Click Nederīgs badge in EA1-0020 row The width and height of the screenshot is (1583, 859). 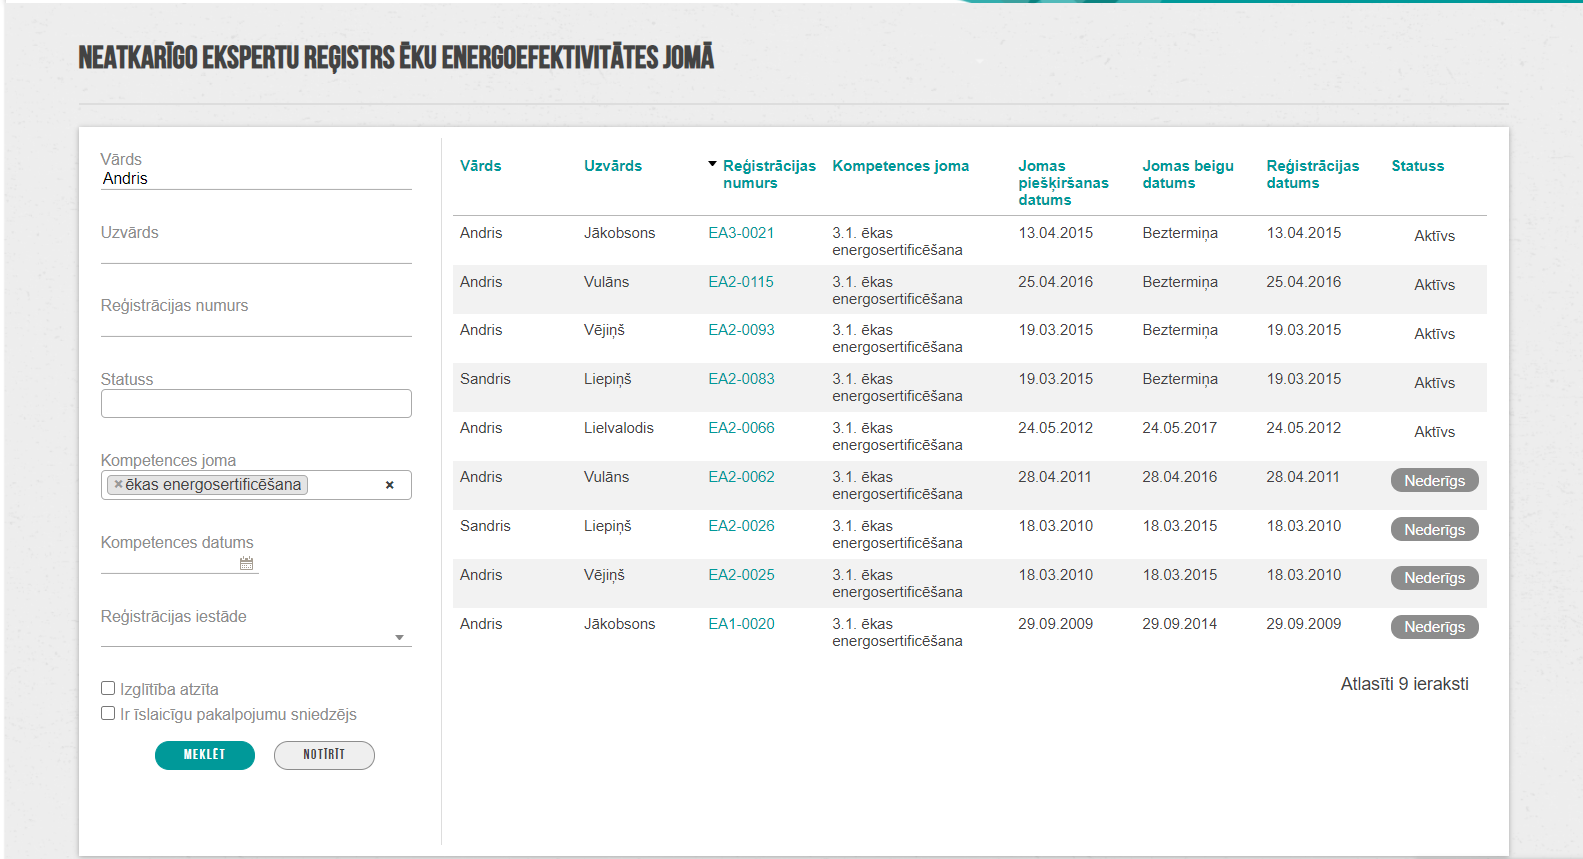[1434, 627]
